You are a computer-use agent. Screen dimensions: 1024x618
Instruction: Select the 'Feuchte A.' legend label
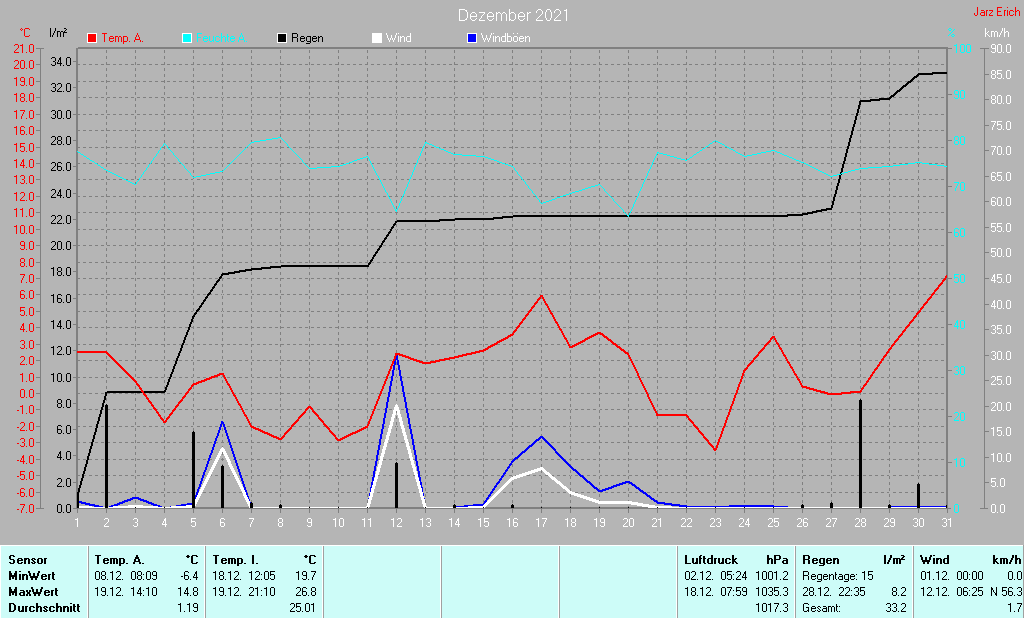click(x=221, y=38)
